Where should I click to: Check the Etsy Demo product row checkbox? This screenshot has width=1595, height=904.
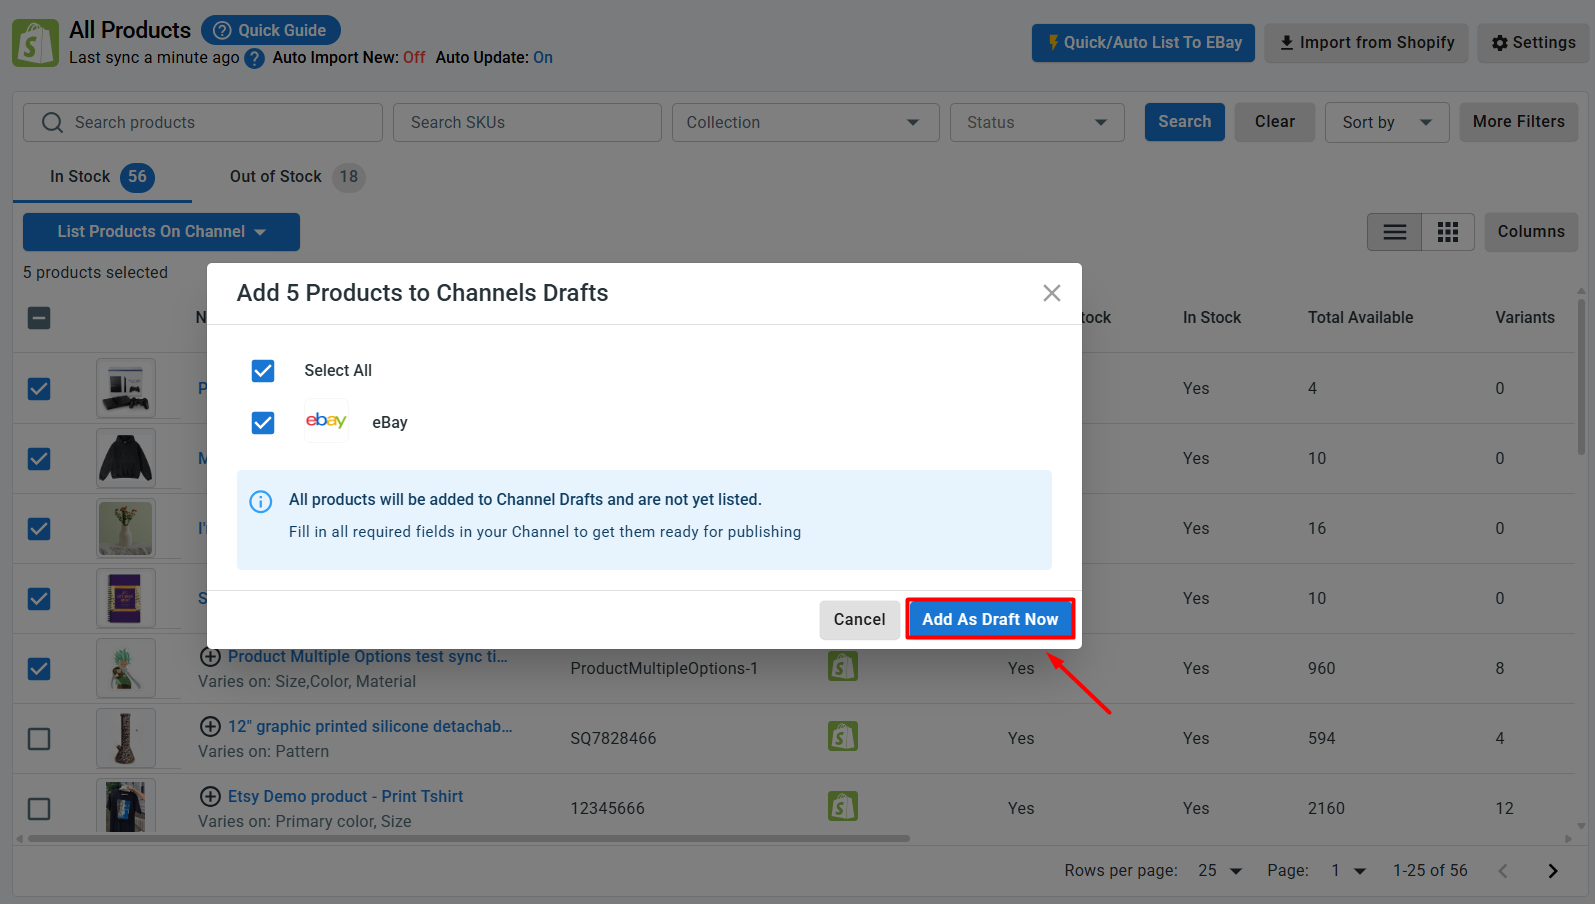(39, 808)
